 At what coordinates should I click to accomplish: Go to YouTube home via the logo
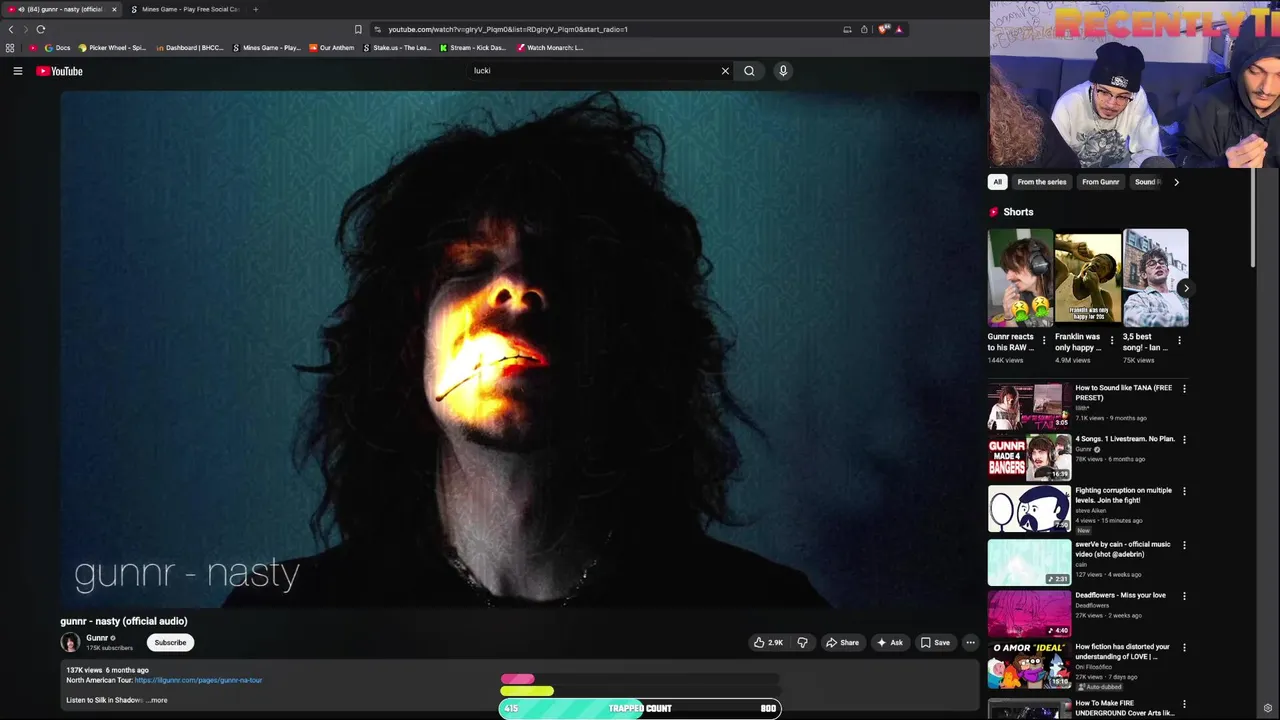59,71
